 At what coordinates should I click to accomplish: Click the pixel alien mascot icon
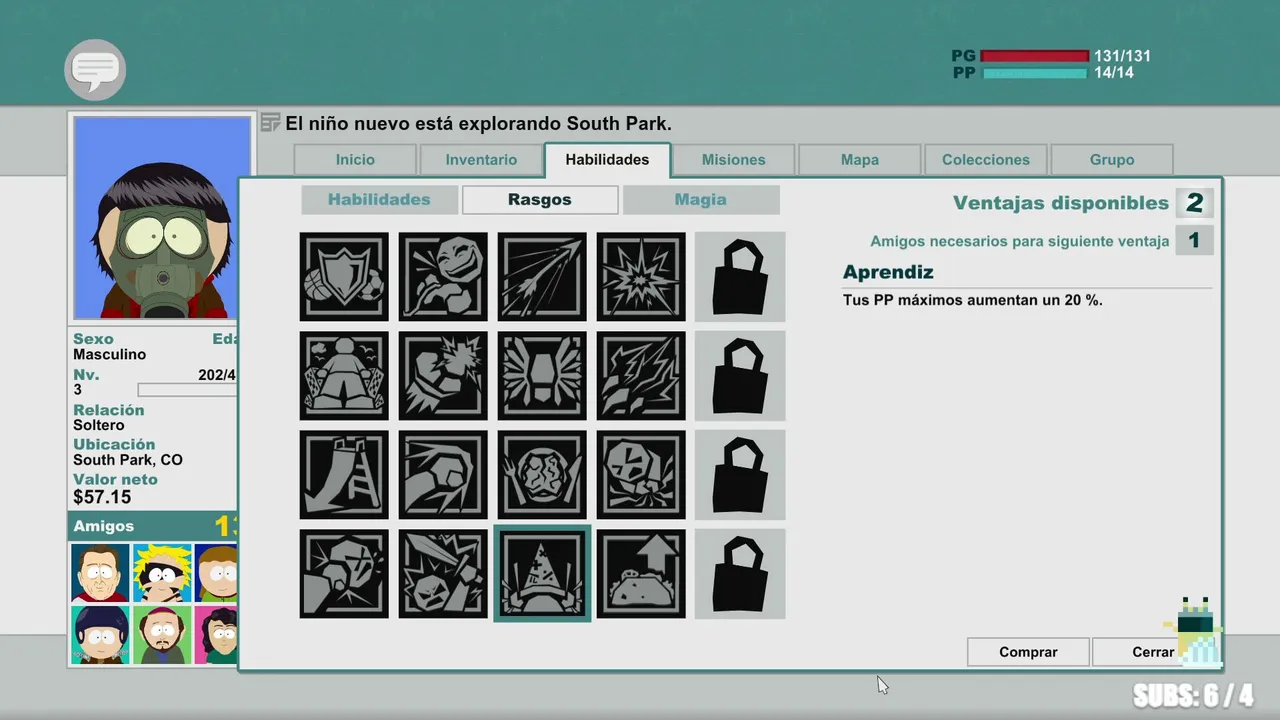coord(1194,631)
